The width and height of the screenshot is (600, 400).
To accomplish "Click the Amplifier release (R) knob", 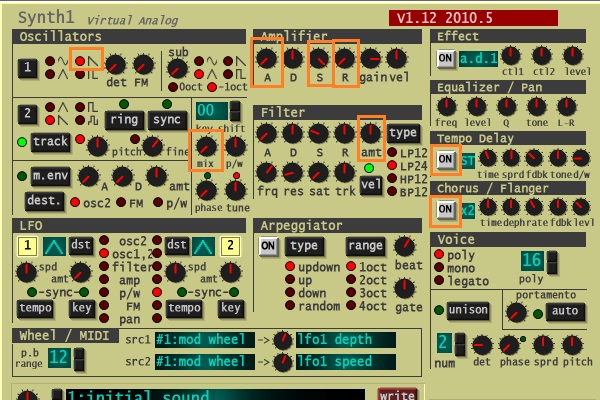I will coord(344,59).
